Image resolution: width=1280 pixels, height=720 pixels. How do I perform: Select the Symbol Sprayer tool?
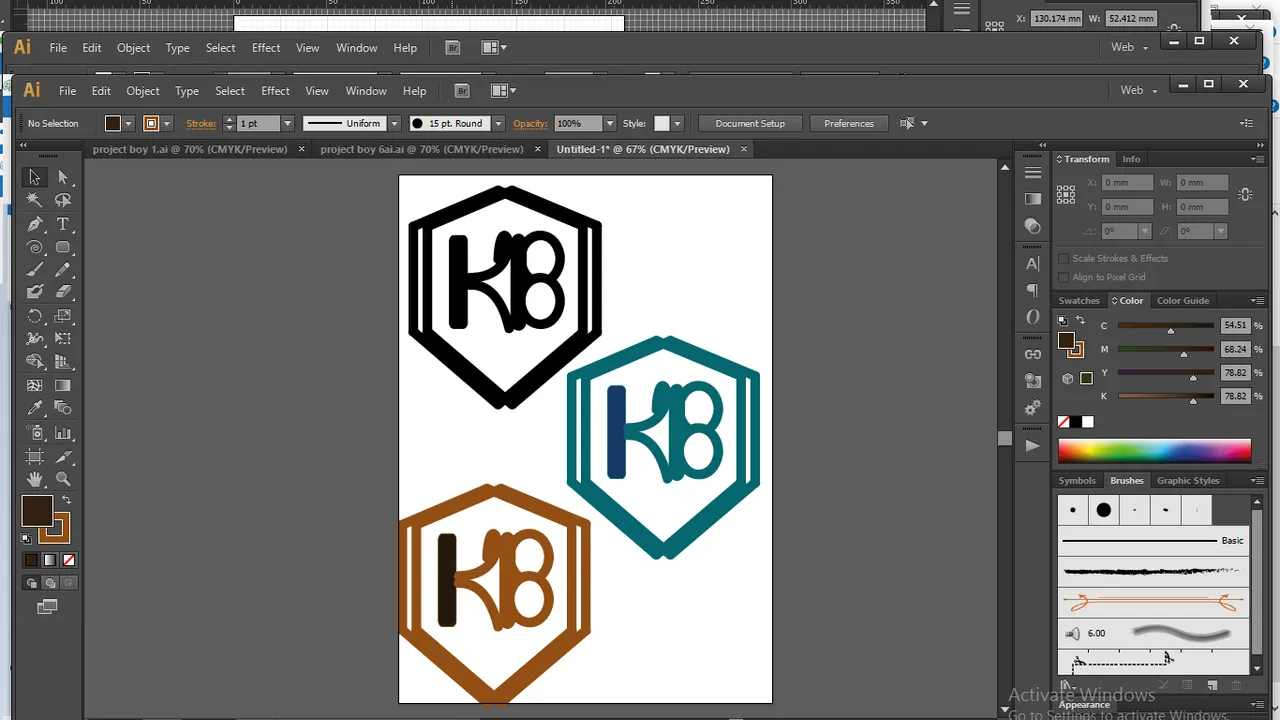click(x=35, y=433)
